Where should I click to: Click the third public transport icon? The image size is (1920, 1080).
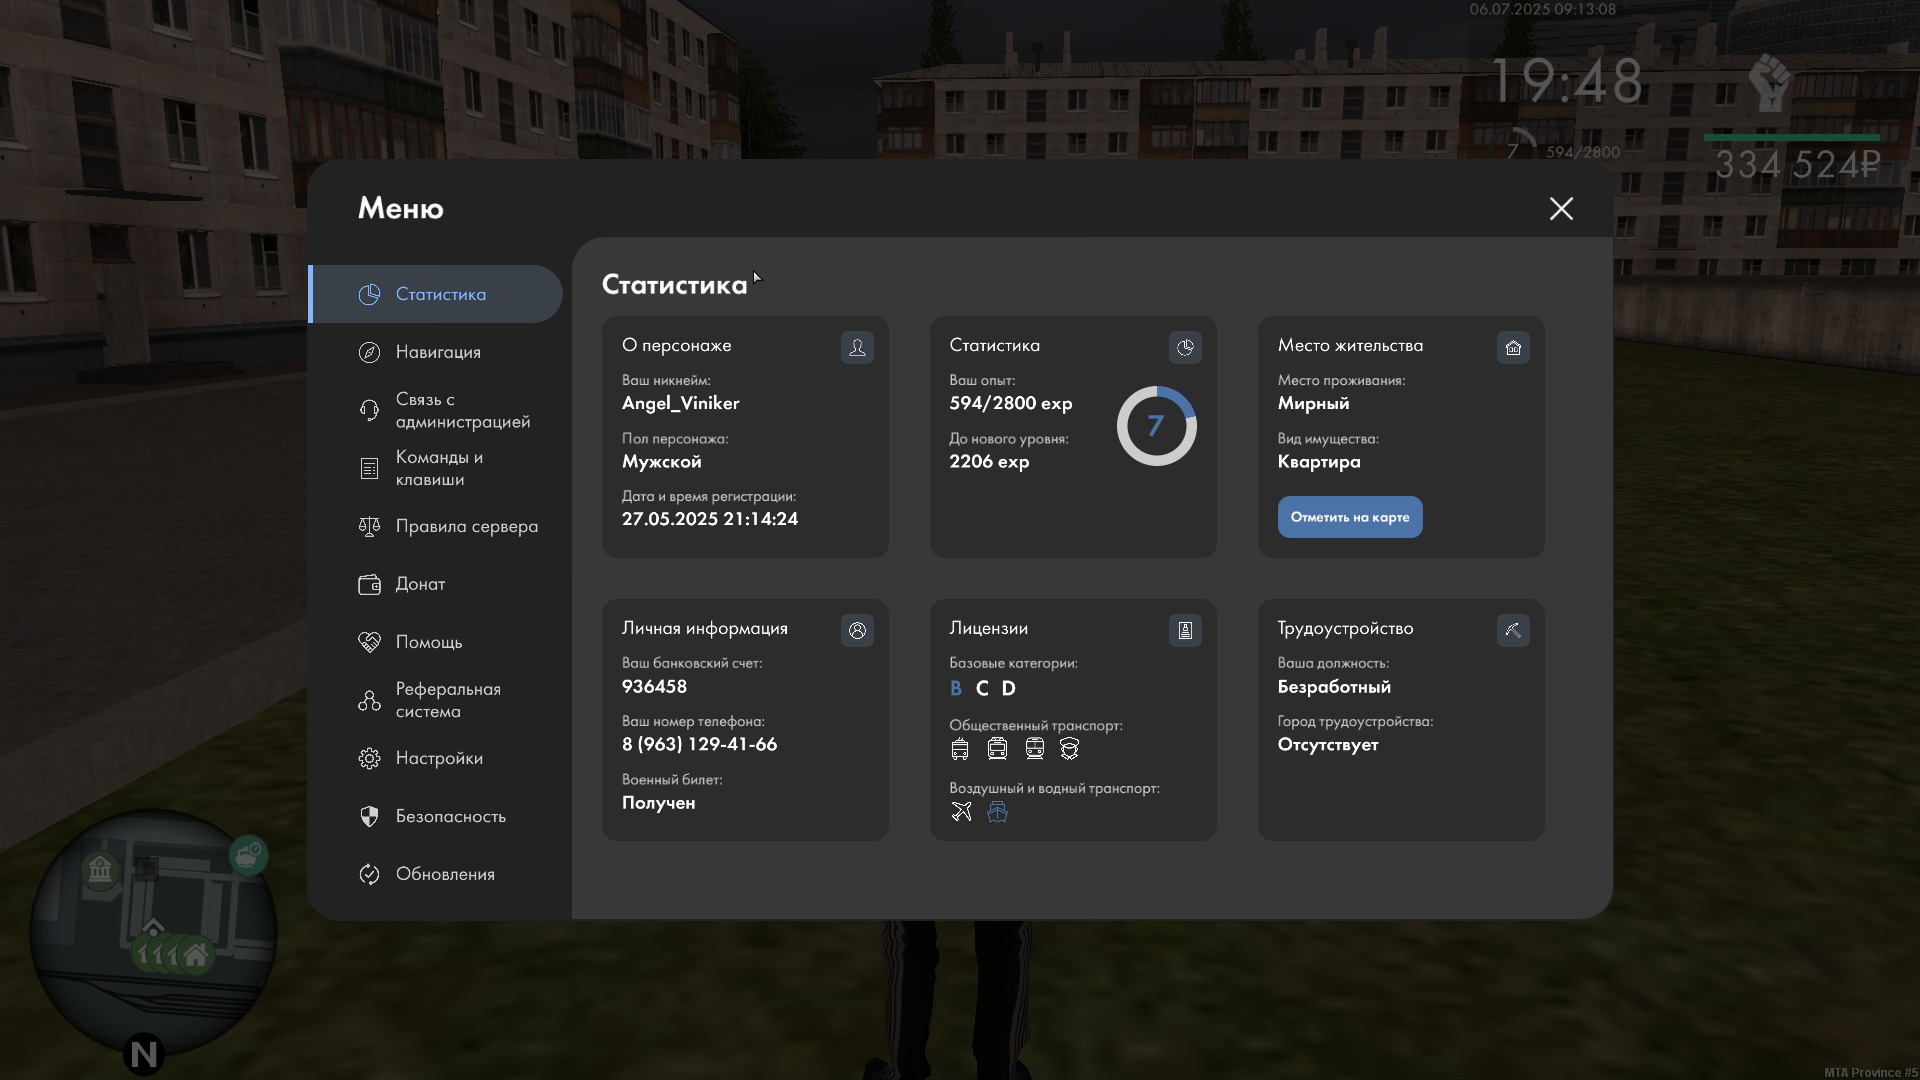1034,749
